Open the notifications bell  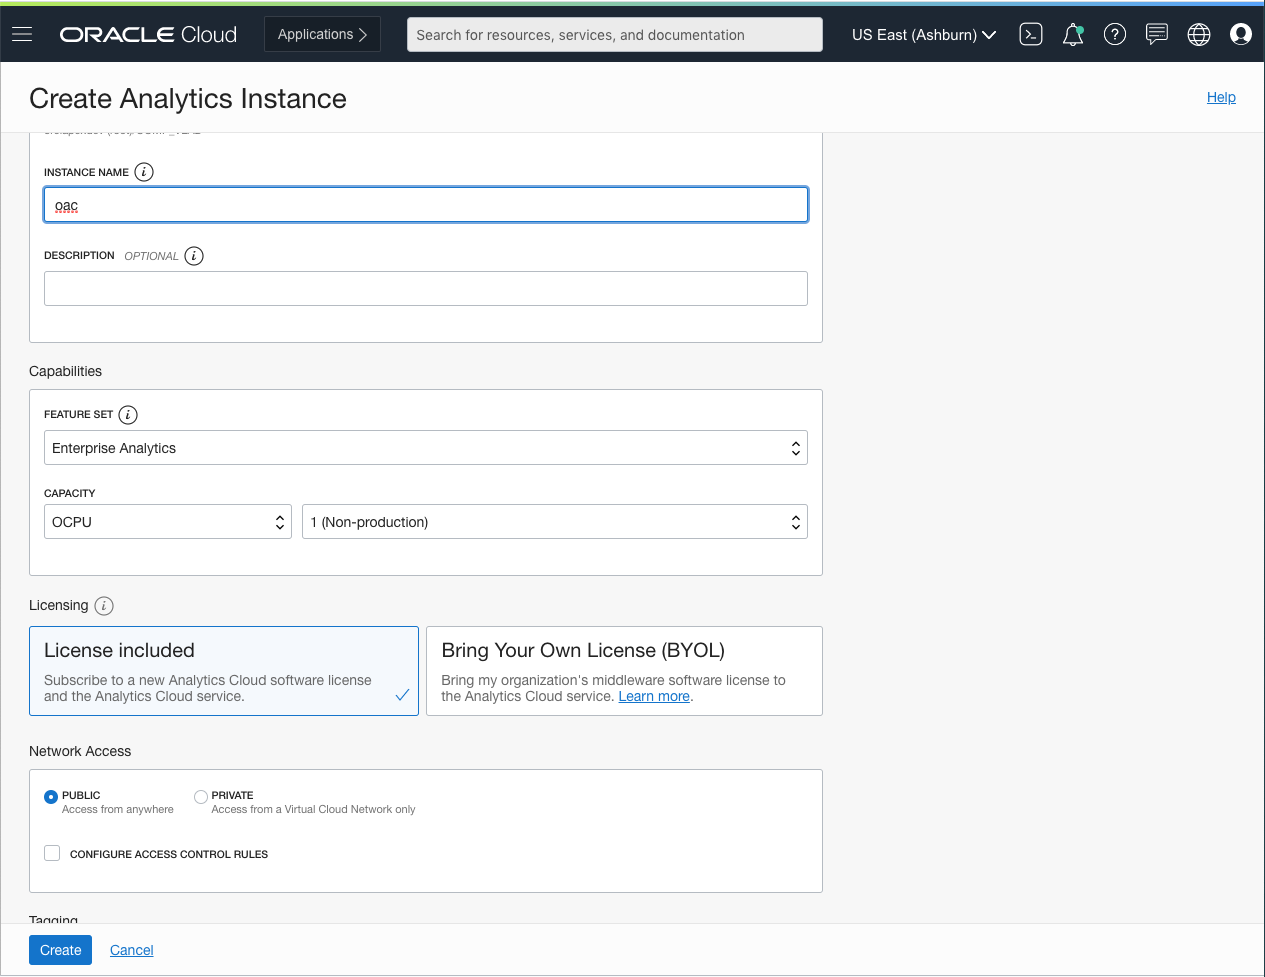1072,33
